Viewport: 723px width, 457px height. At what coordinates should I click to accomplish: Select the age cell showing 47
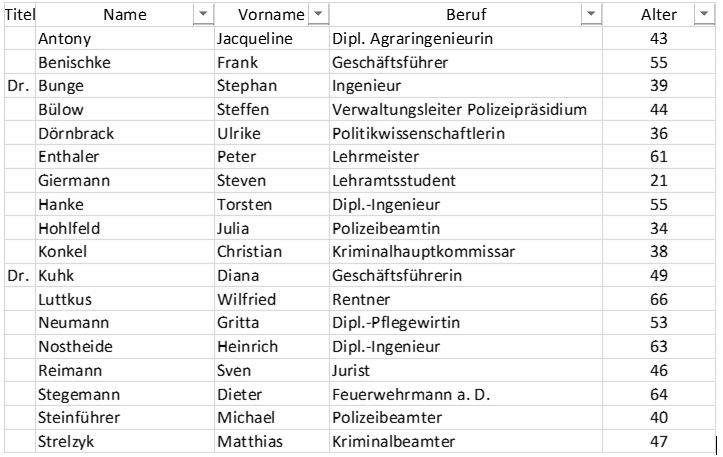pos(659,442)
